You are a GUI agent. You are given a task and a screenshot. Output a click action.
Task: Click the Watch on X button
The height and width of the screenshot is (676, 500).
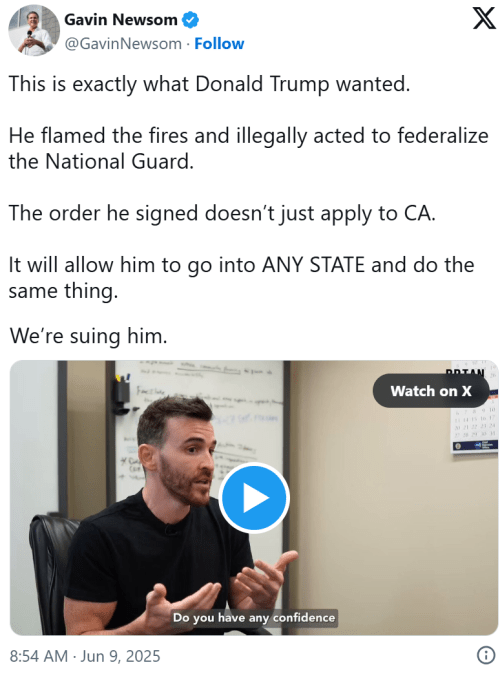coord(431,391)
